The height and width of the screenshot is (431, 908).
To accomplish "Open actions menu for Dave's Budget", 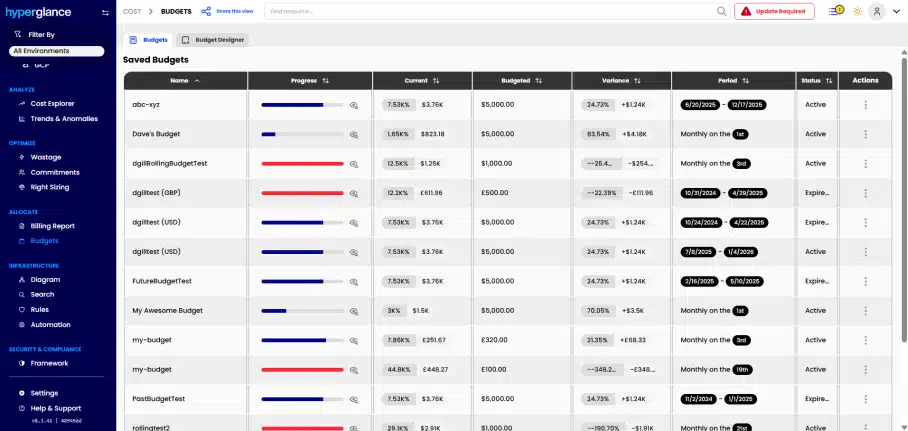I will 865,133.
